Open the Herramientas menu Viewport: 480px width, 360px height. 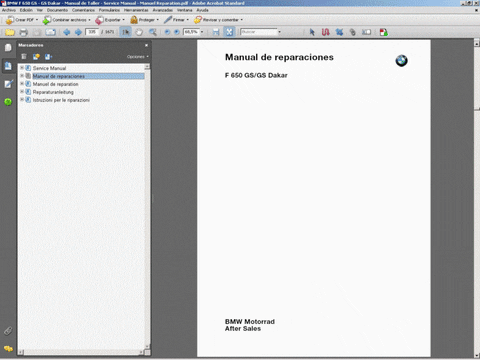click(x=136, y=10)
